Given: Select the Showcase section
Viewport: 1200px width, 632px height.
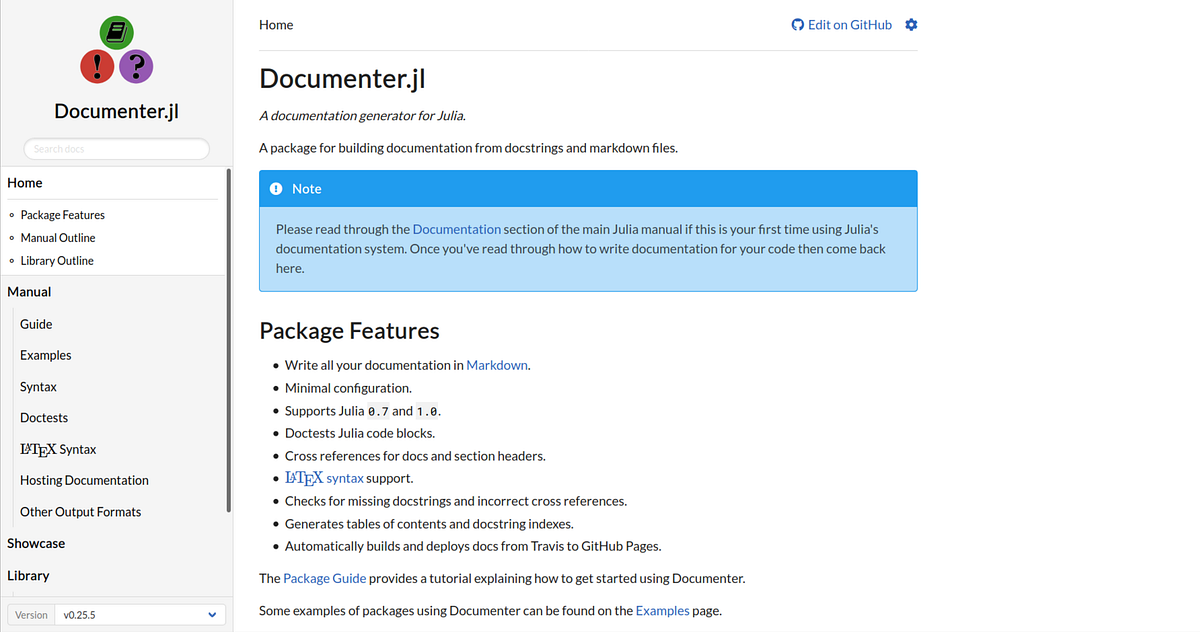Looking at the screenshot, I should pyautogui.click(x=36, y=543).
